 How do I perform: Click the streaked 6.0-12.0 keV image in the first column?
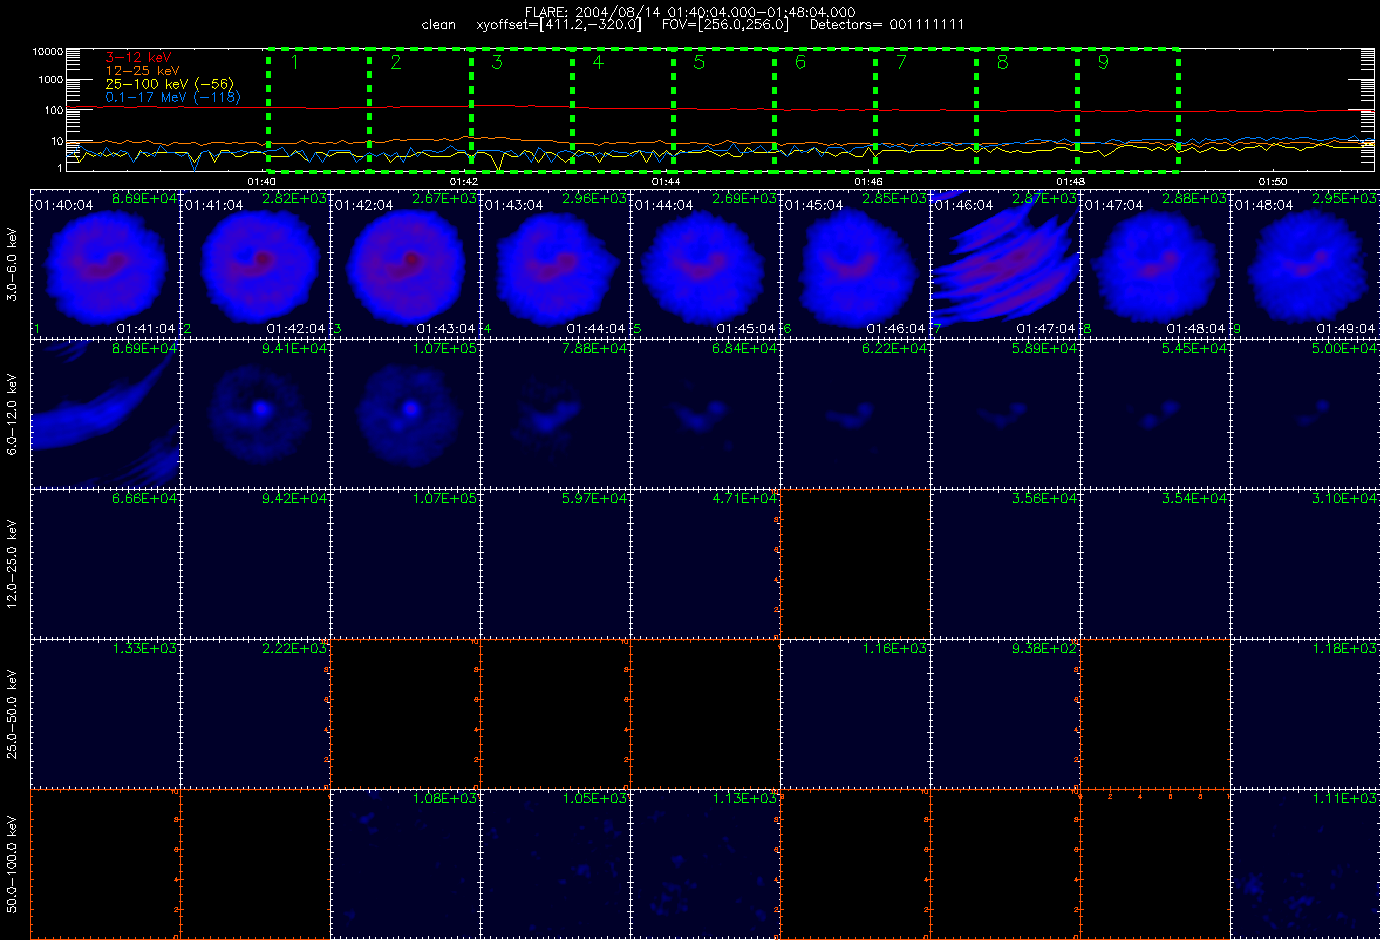(x=106, y=414)
